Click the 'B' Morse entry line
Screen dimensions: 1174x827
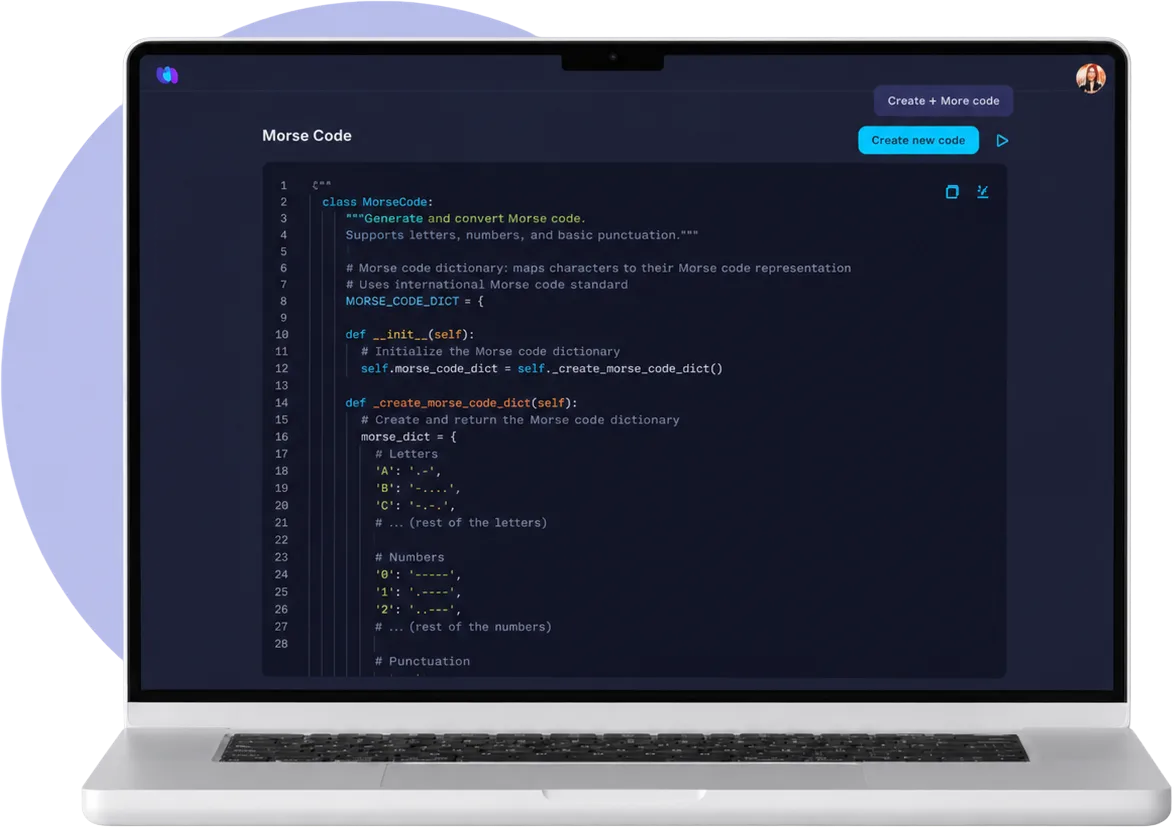[417, 489]
